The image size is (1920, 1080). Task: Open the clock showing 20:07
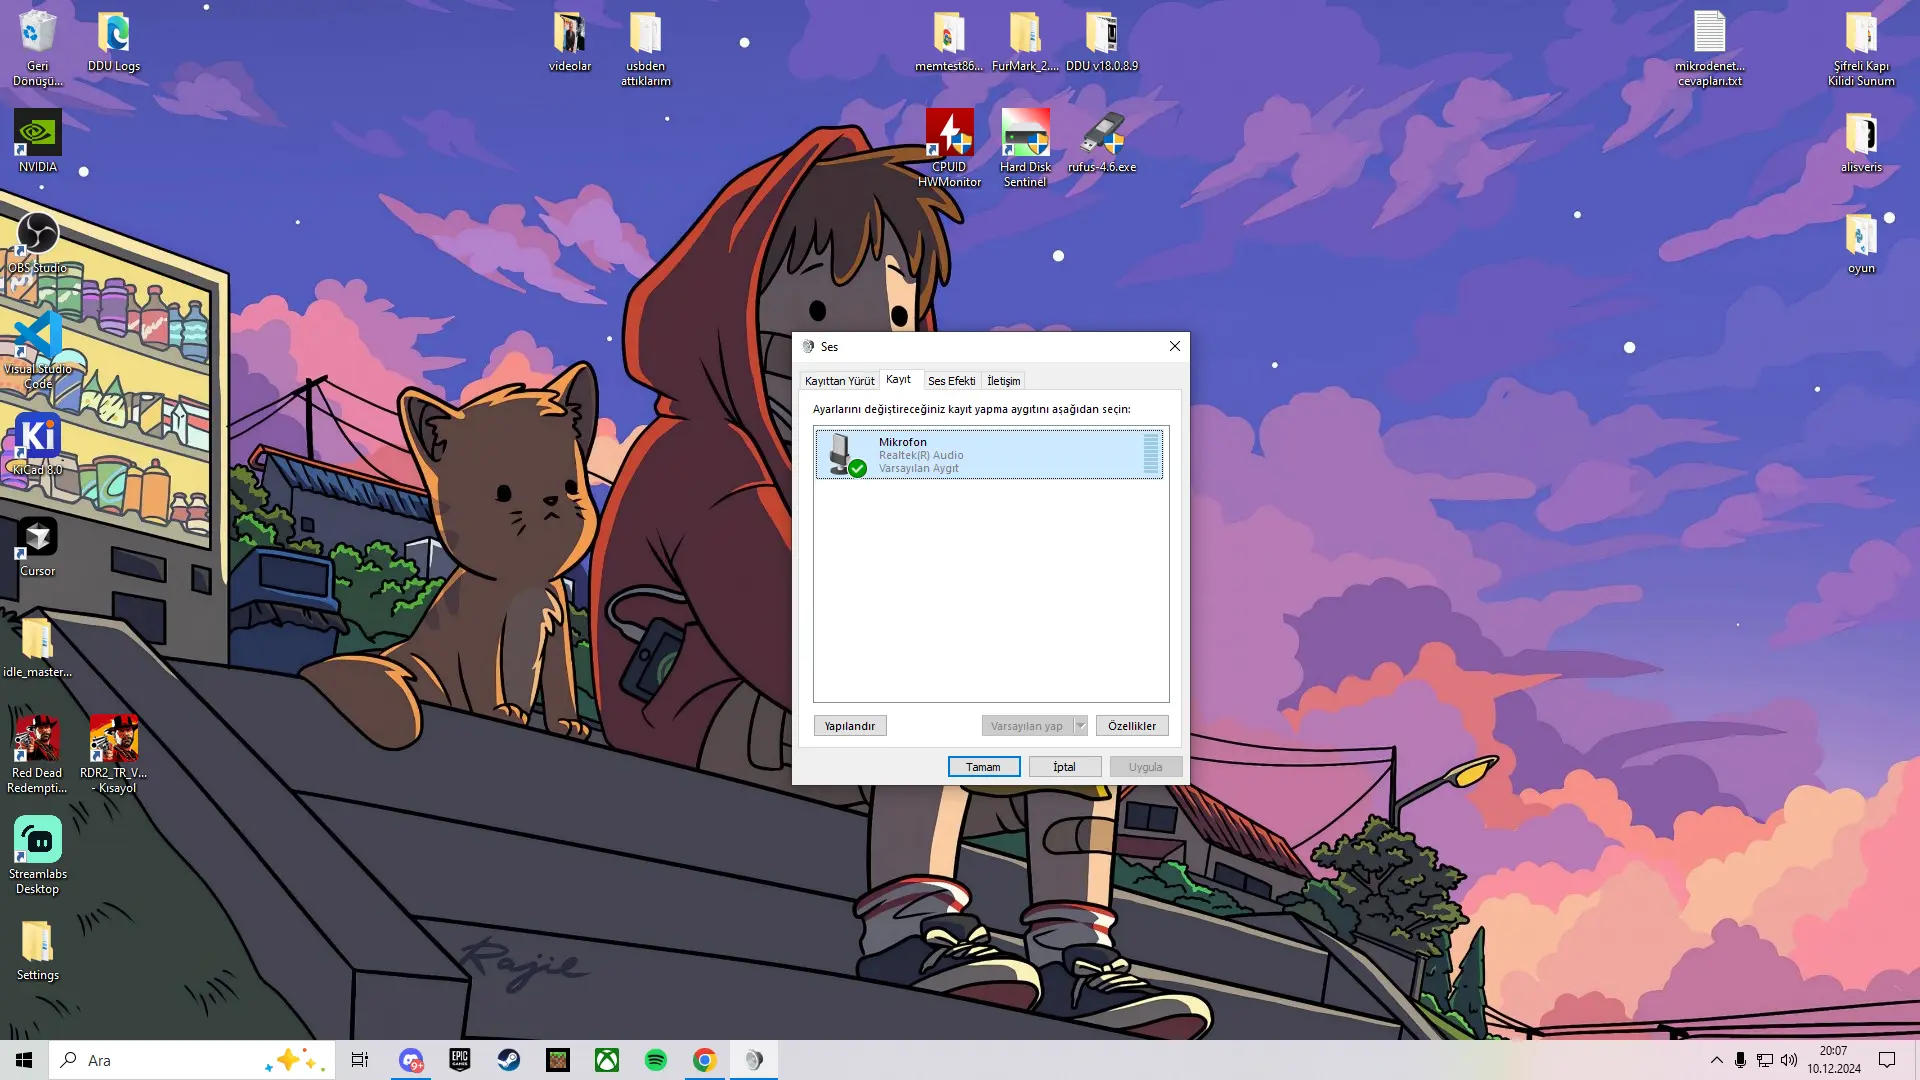tap(1834, 1060)
